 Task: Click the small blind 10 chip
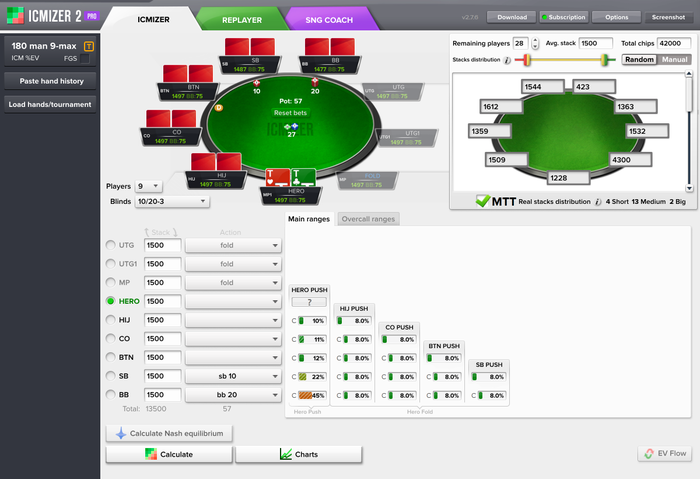(256, 83)
